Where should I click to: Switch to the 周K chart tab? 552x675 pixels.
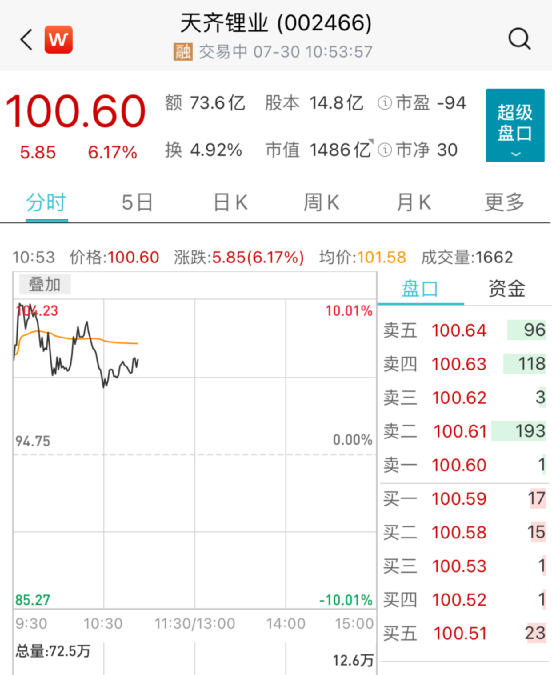click(x=321, y=202)
